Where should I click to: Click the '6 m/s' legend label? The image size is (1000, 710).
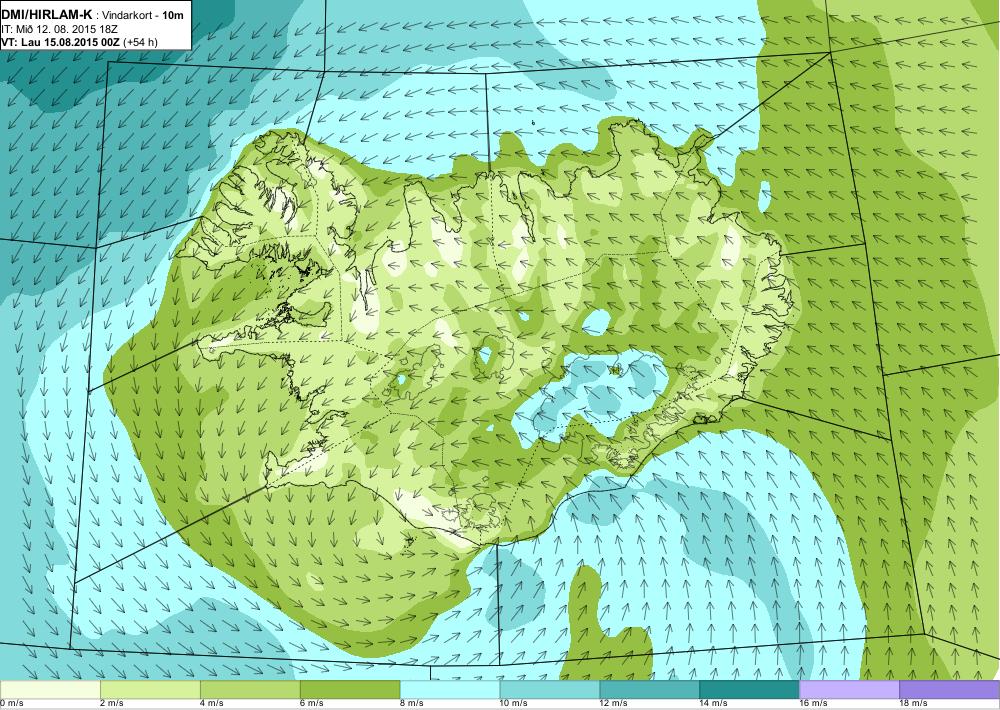(312, 704)
